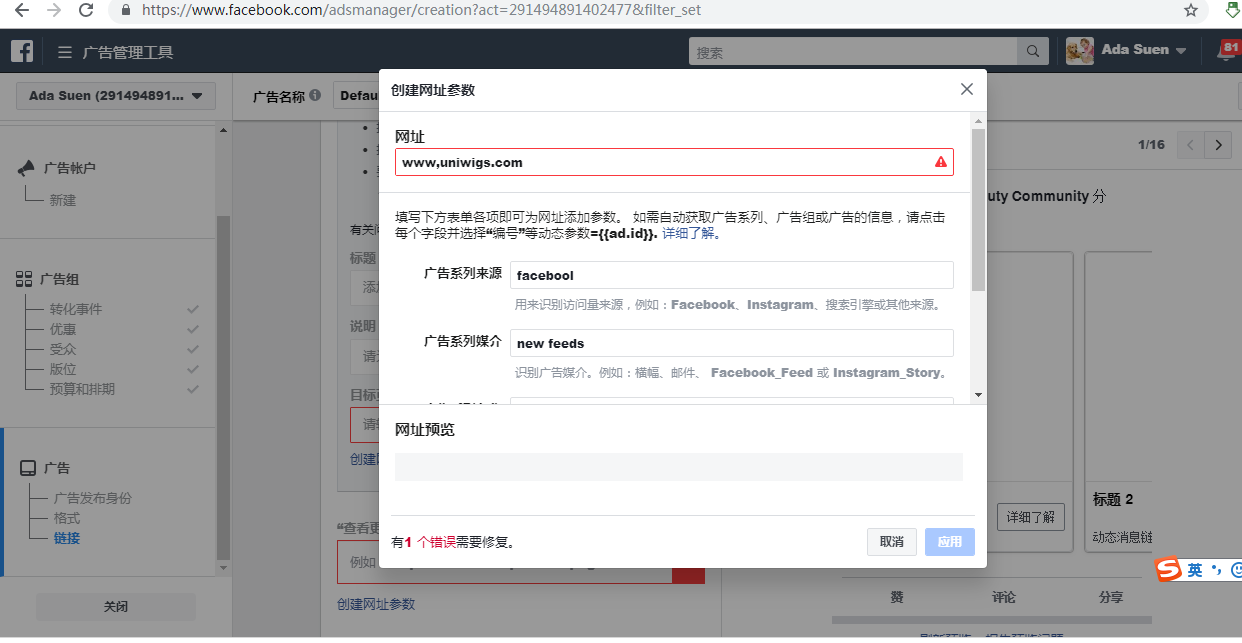Go to next preview with right arrow
Viewport: 1242px width, 643px height.
click(1217, 145)
